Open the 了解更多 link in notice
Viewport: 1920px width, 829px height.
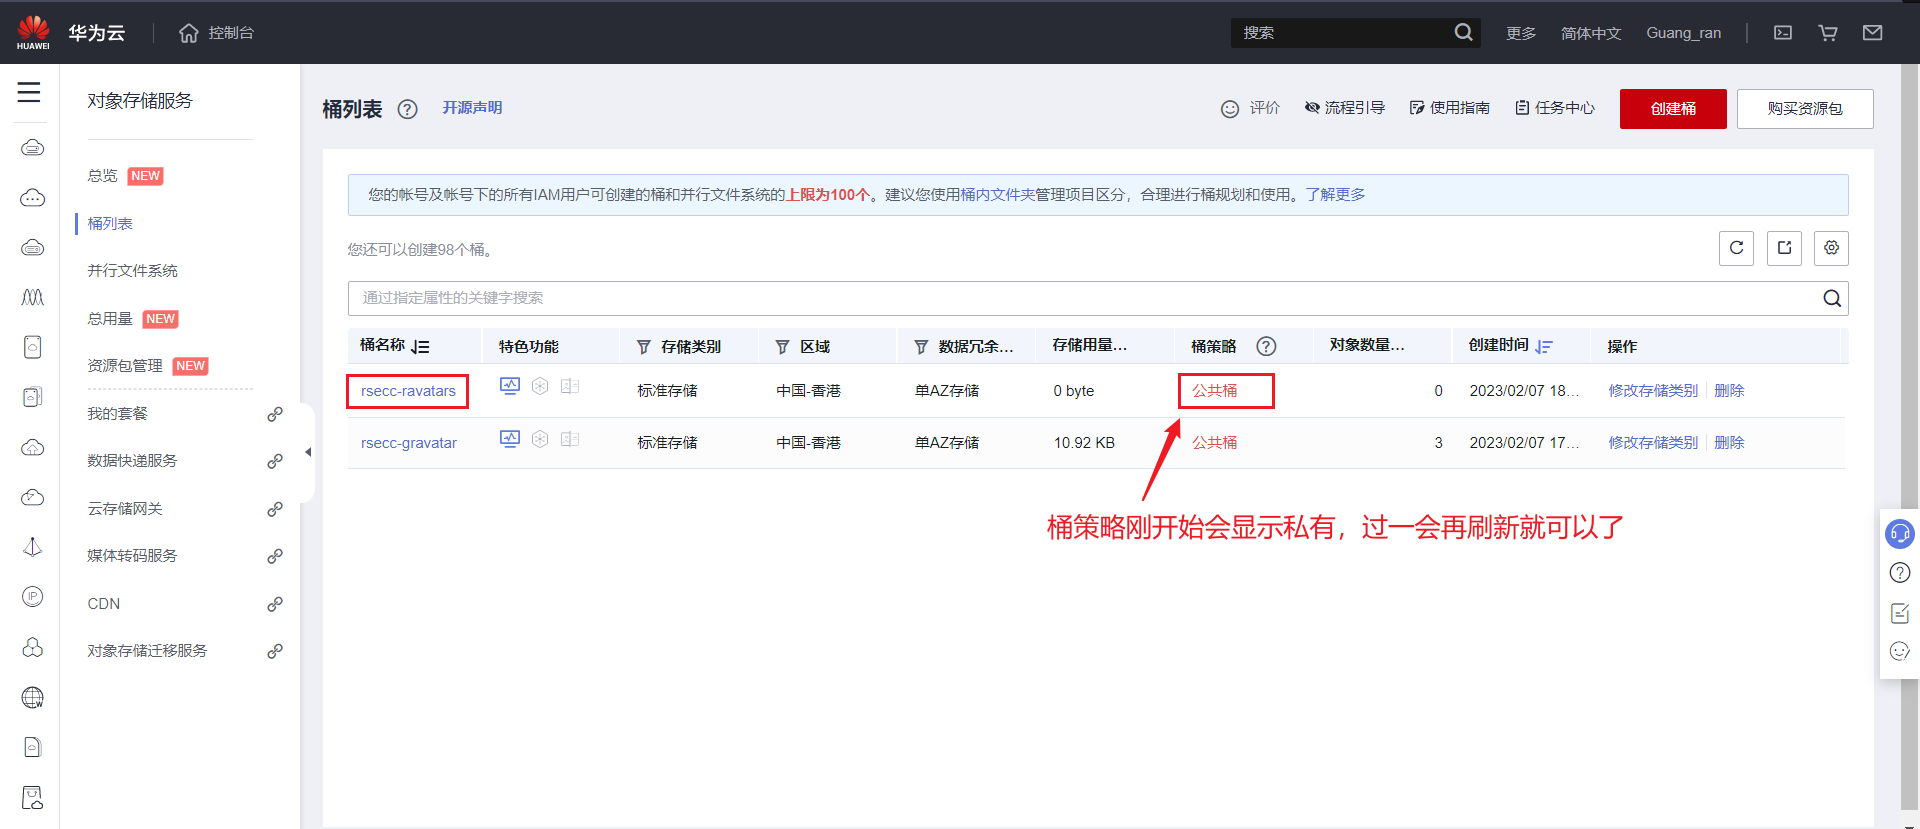click(x=1335, y=195)
